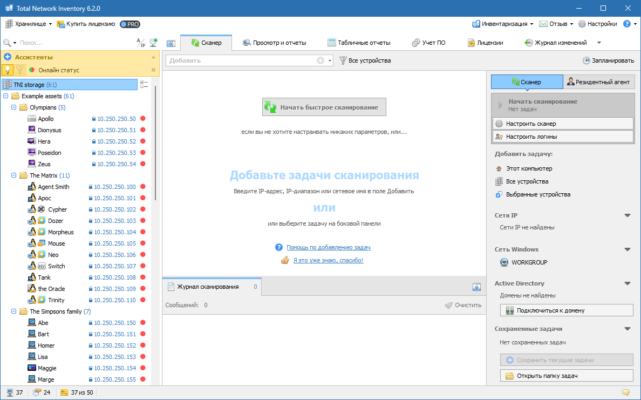This screenshot has height=400, width=641.
Task: Click the chat bubble icon in status bar
Action: click(625, 392)
